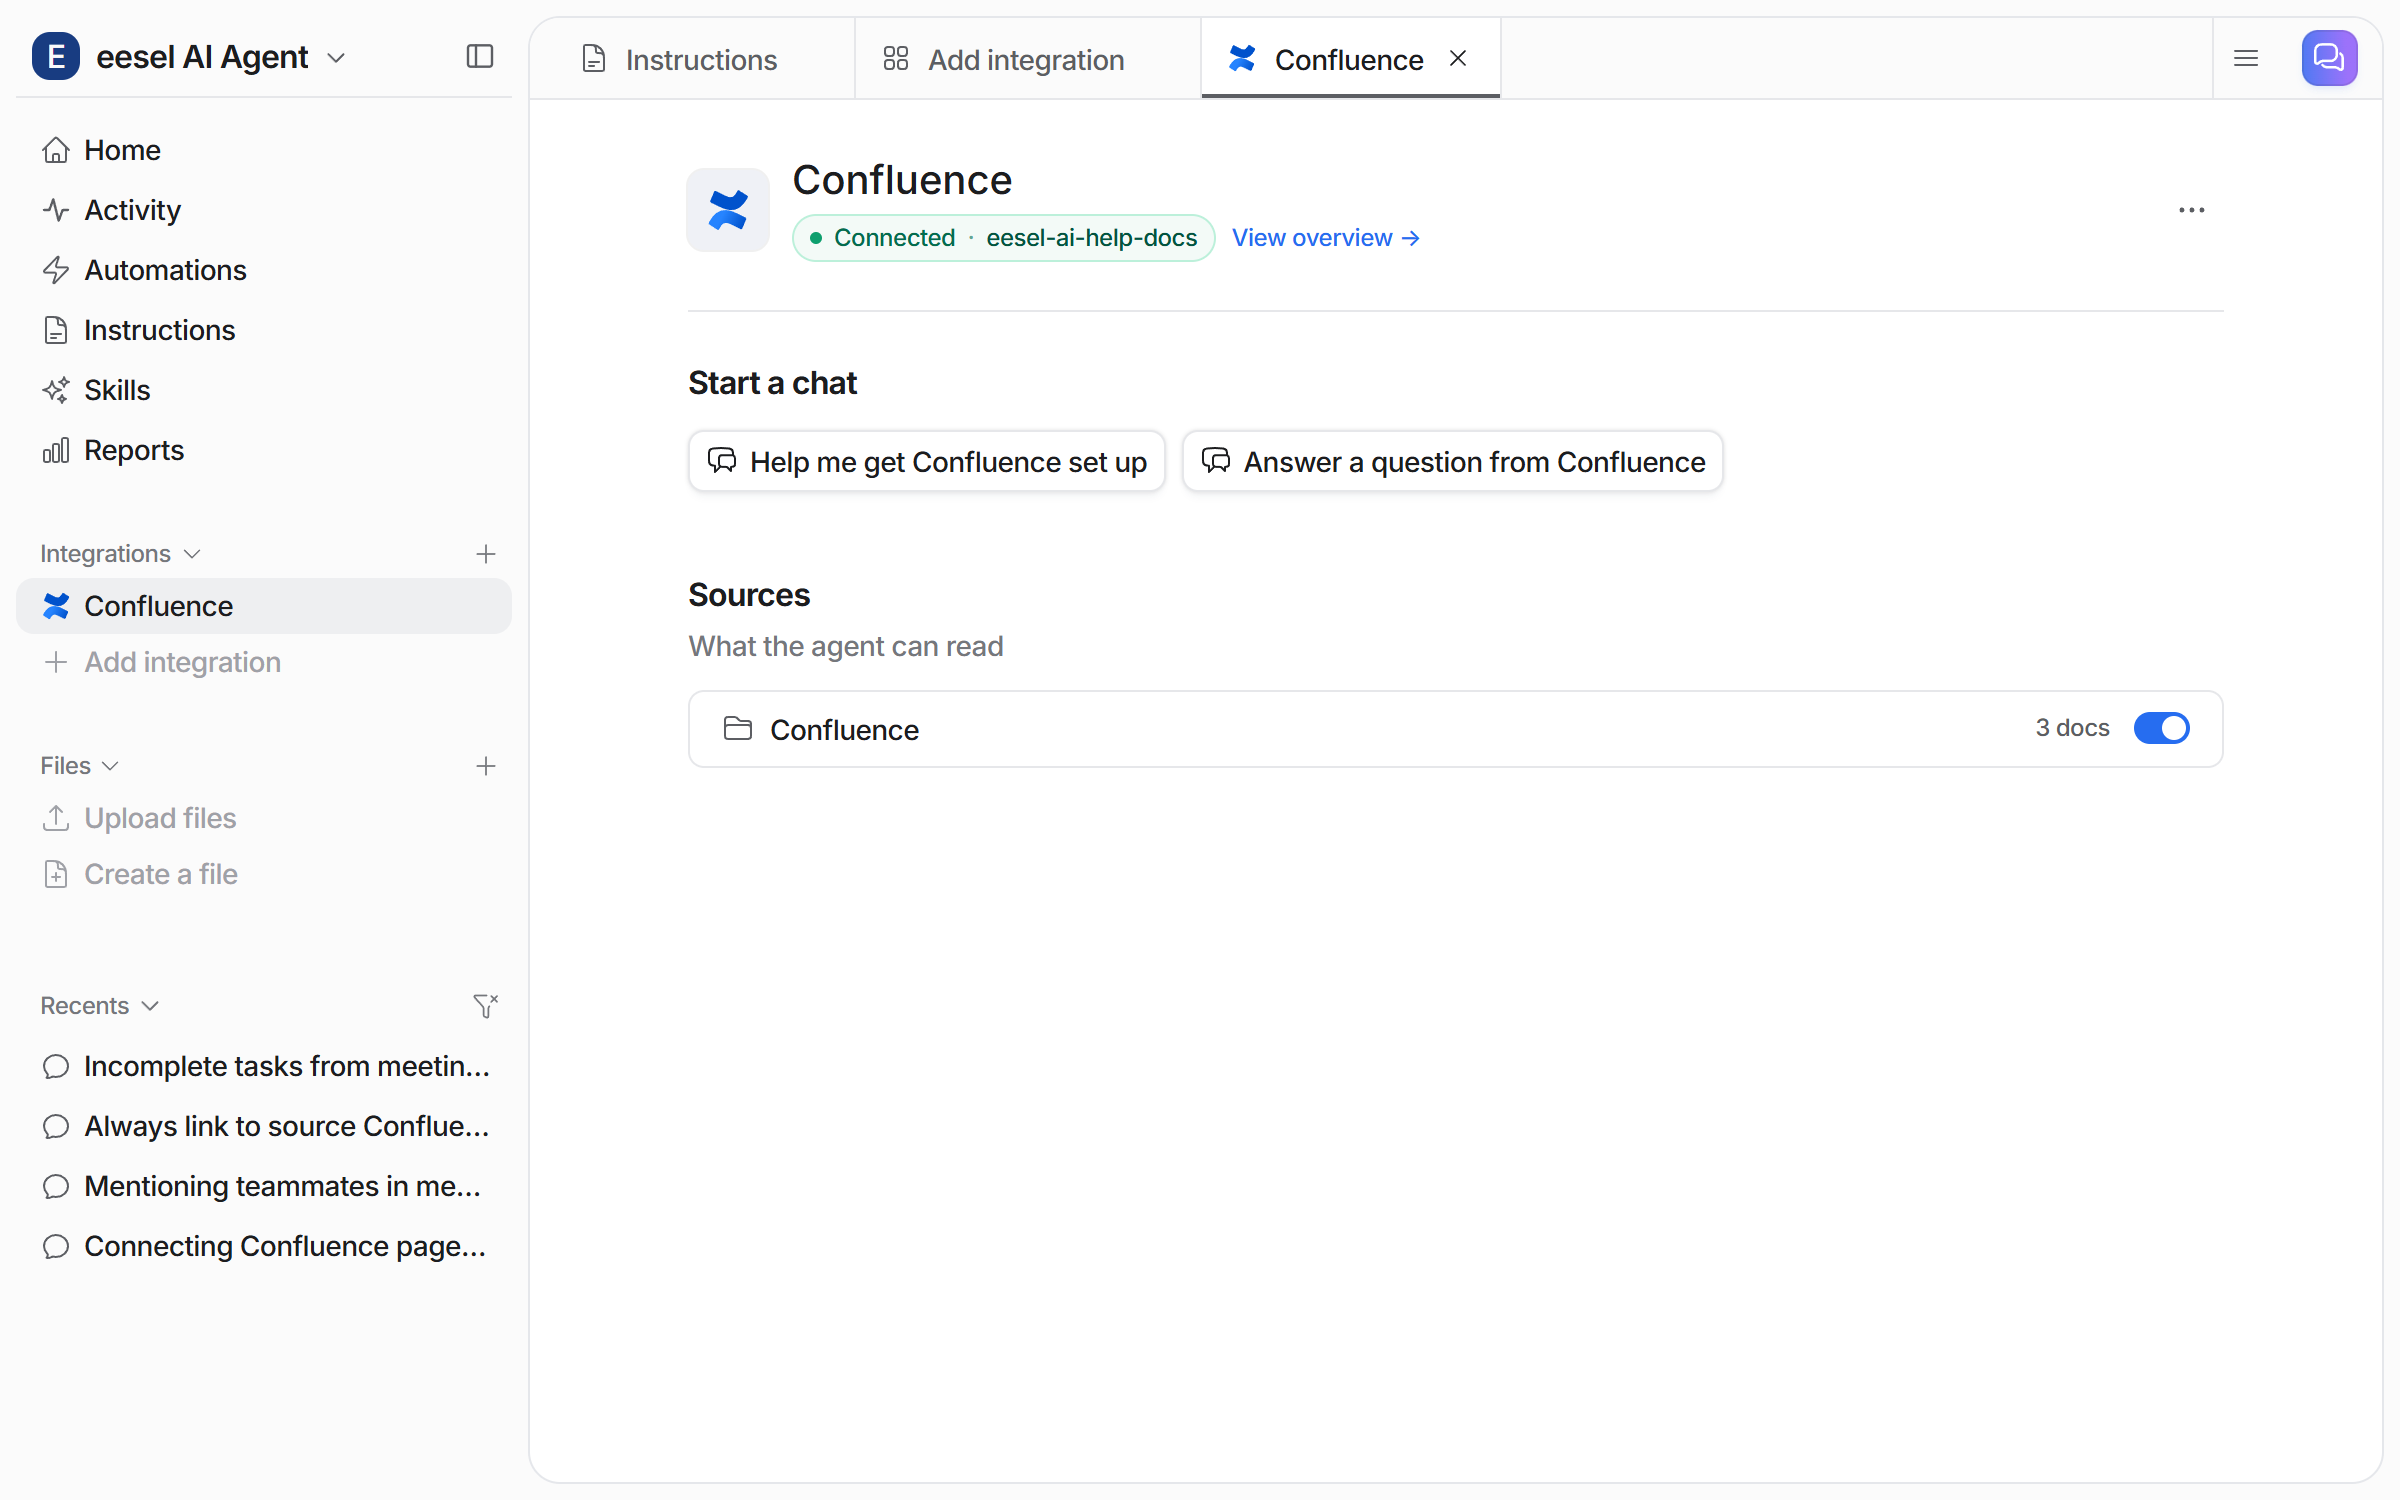Open Skills in sidebar
The image size is (2400, 1500).
tap(264, 390)
